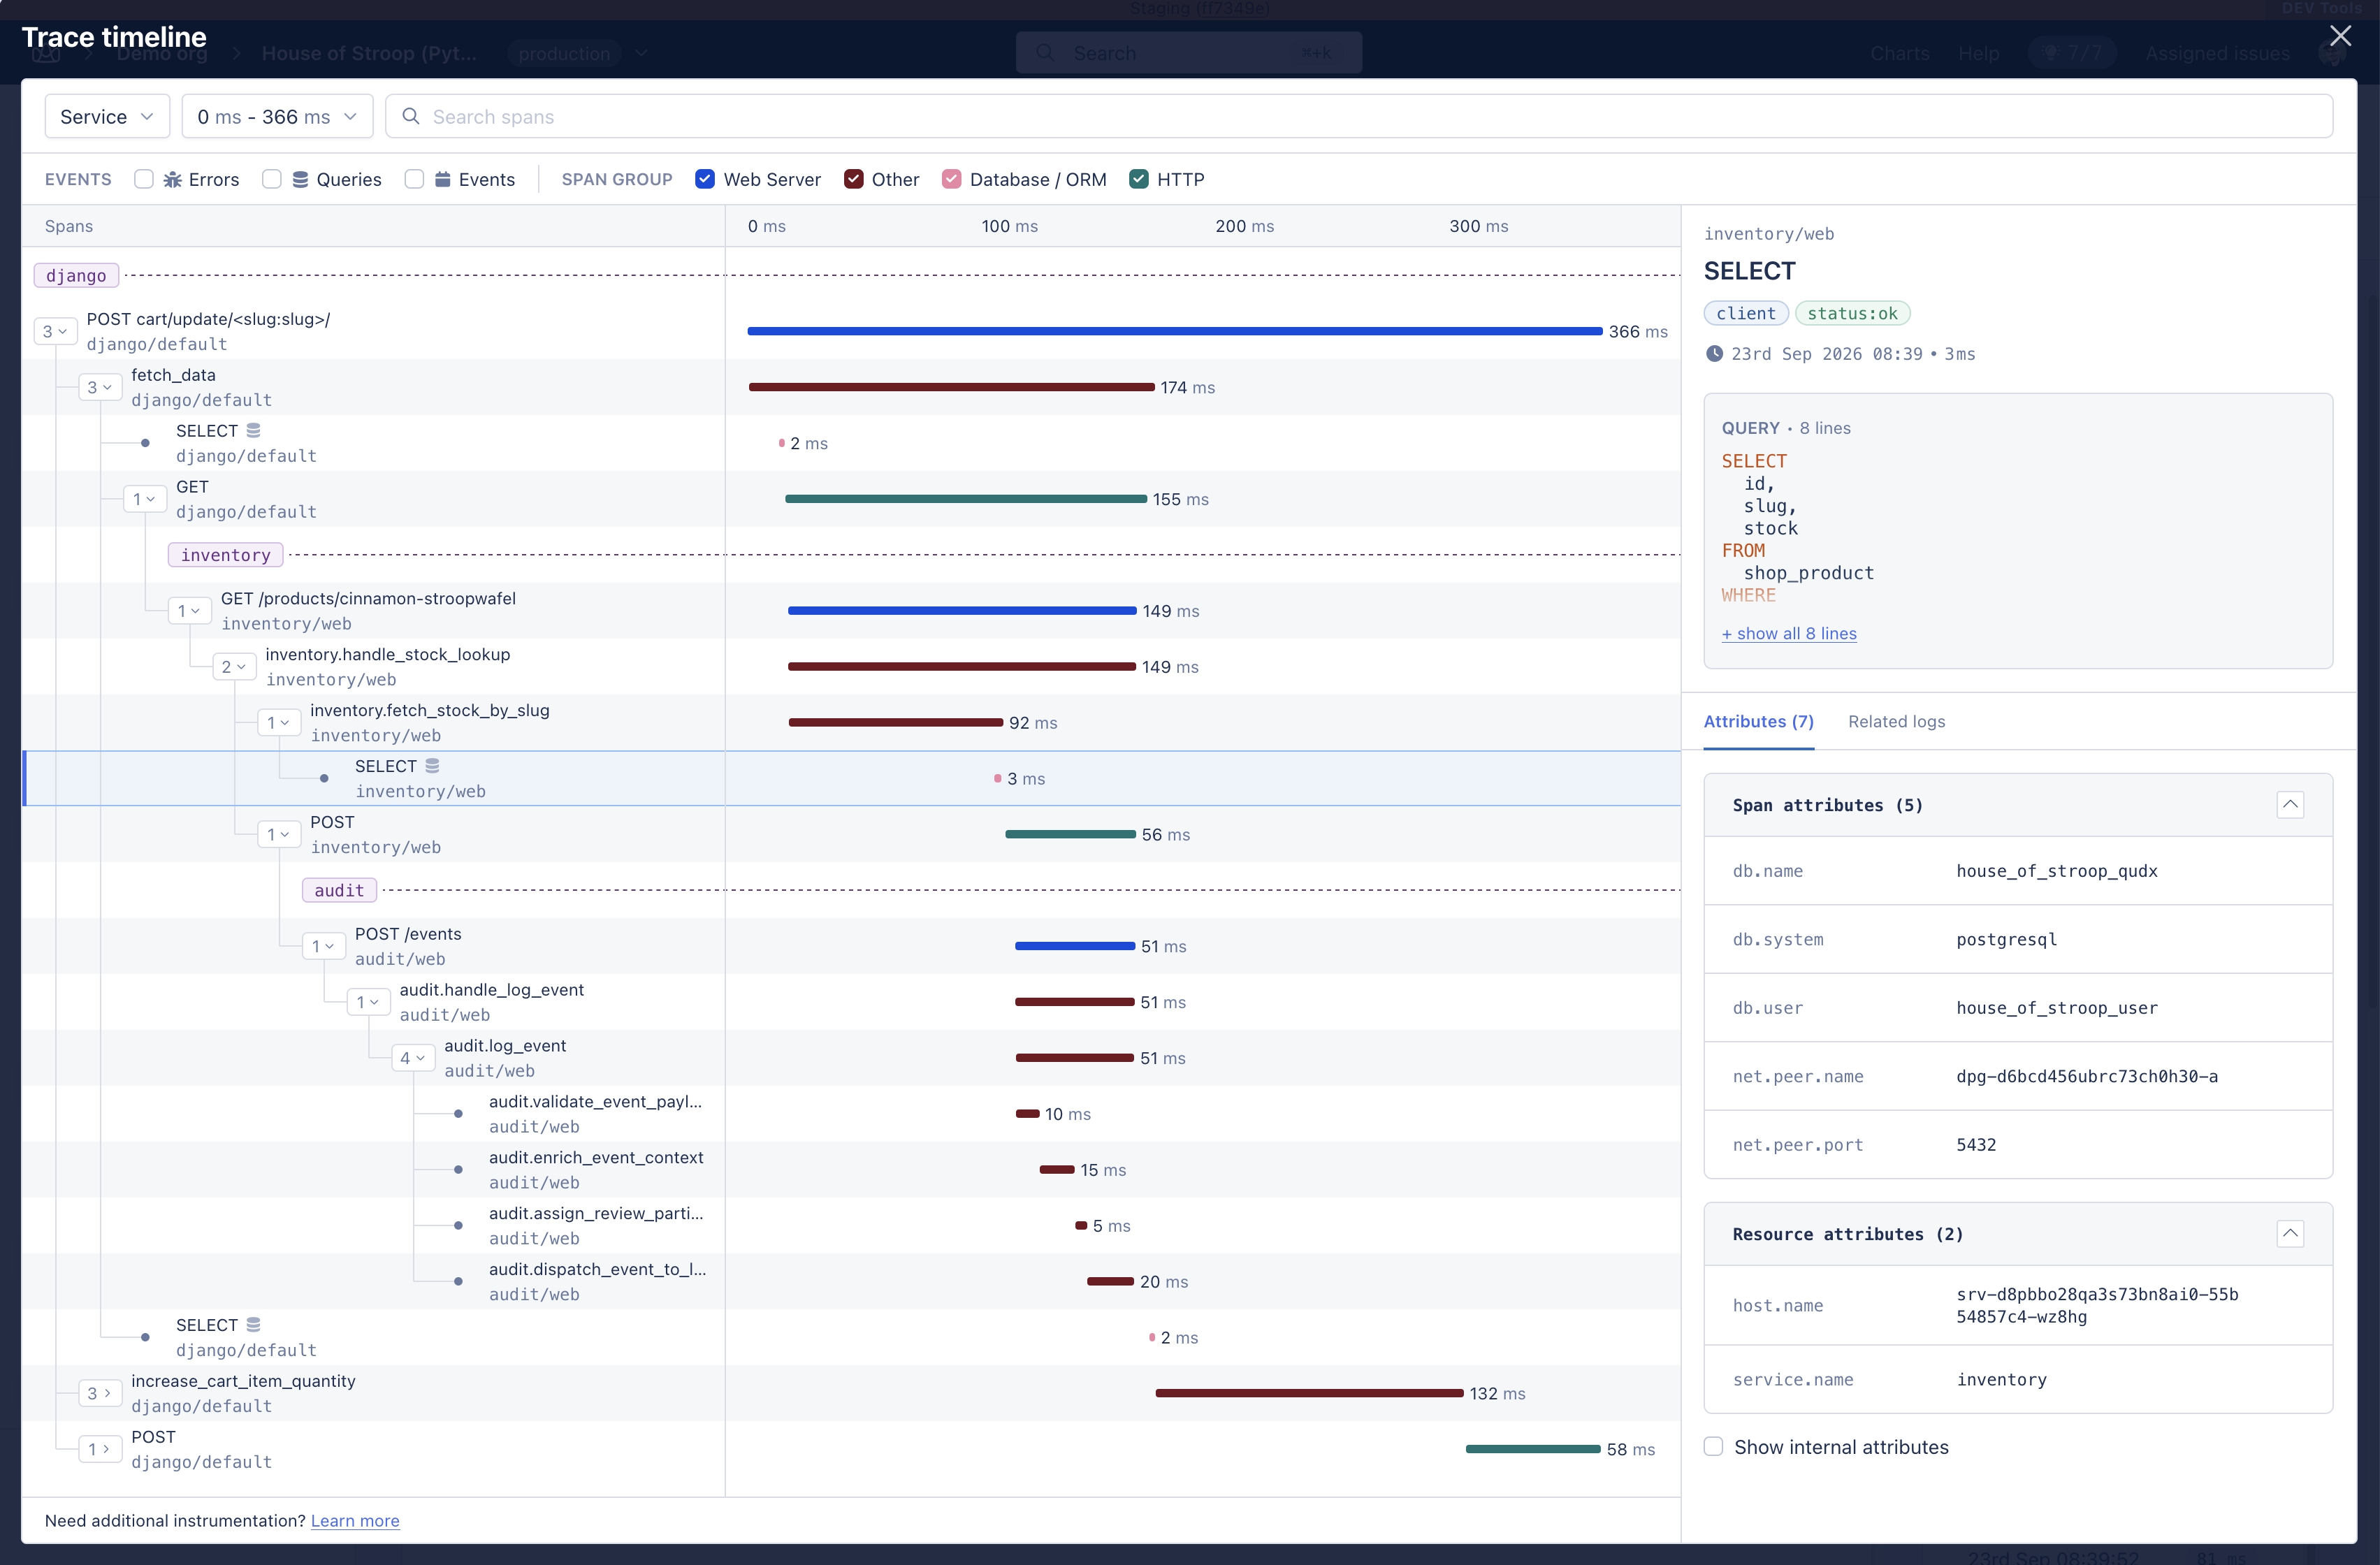The height and width of the screenshot is (1565, 2380).
Task: Click the search magnifier icon in Search spans
Action: 410,117
